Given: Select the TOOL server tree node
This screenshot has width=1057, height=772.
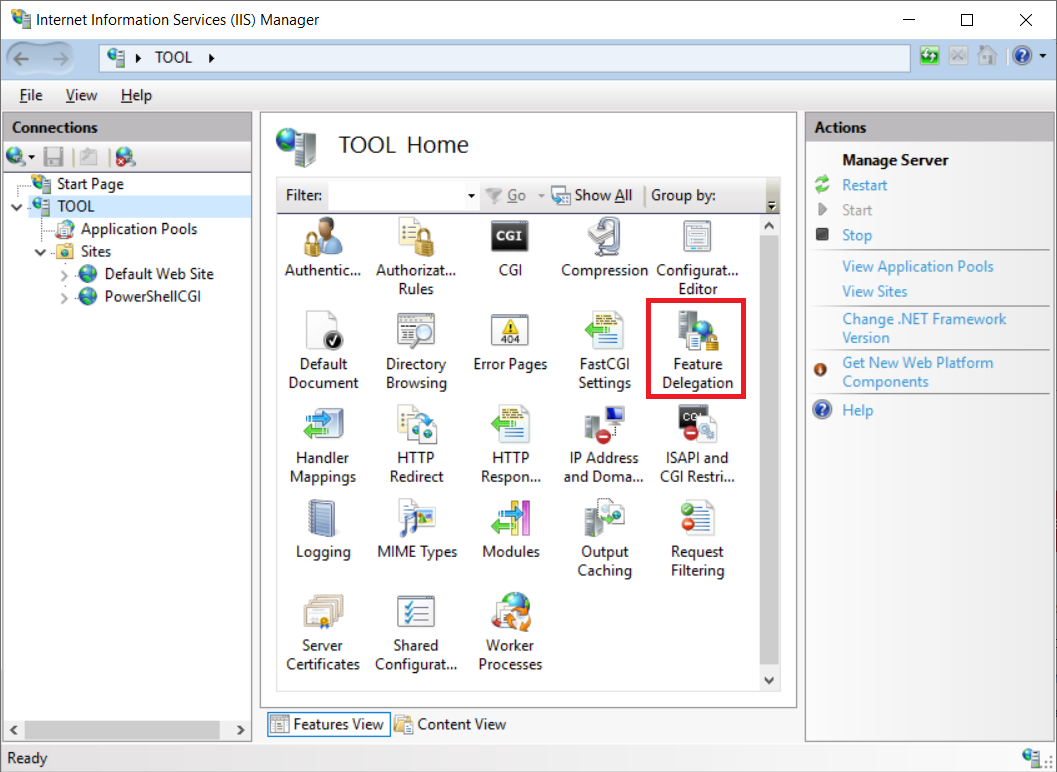Looking at the screenshot, I should (x=76, y=206).
